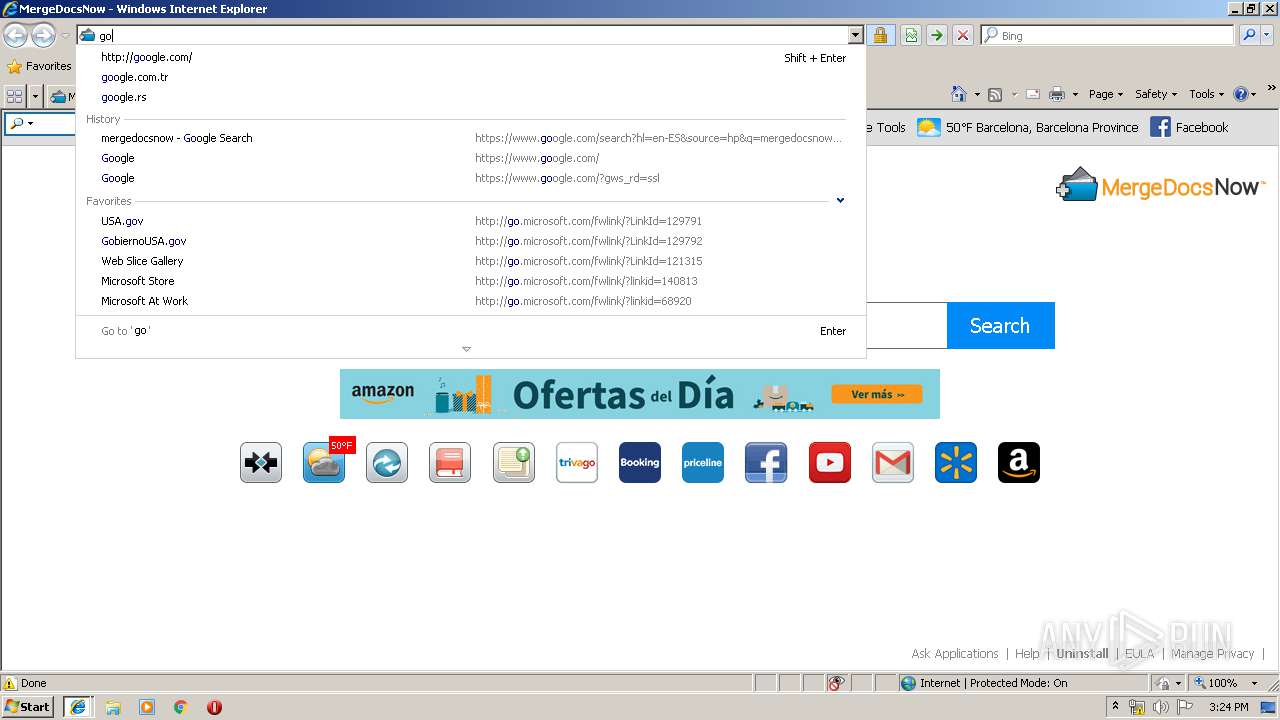The height and width of the screenshot is (720, 1280).
Task: Open the tab list dropdown arrow
Action: tap(36, 96)
